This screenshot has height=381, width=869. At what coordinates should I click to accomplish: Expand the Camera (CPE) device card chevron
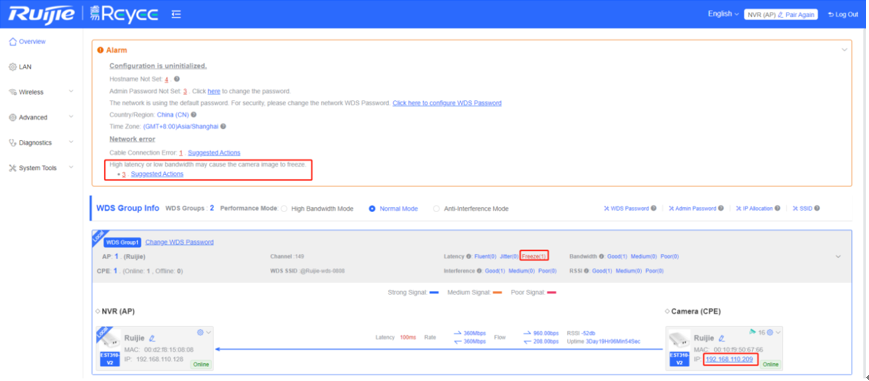tap(778, 332)
